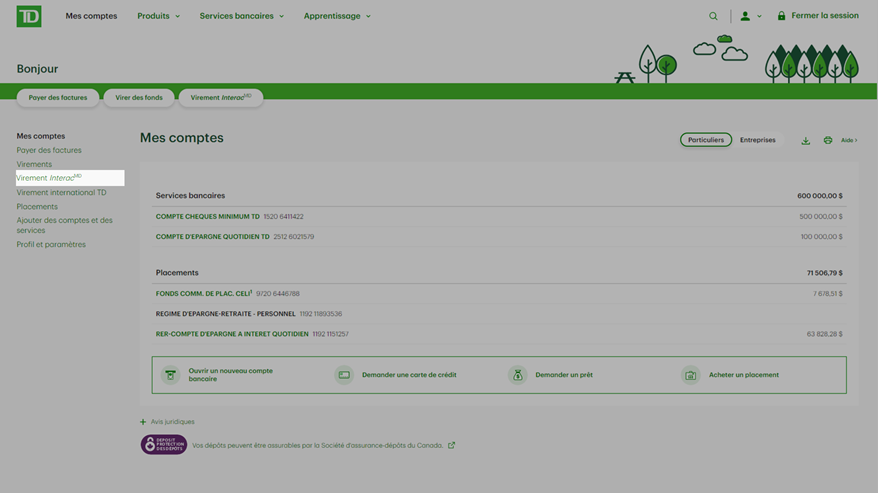The height and width of the screenshot is (493, 878).
Task: Expand Avis juridiques with the plus icon
Action: [x=143, y=422]
